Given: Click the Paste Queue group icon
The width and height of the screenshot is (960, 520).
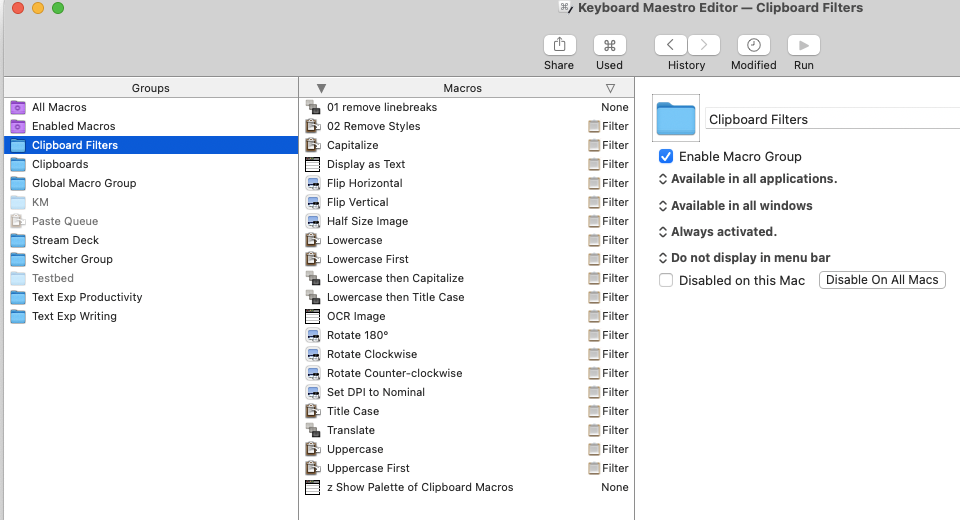Looking at the screenshot, I should pyautogui.click(x=18, y=221).
